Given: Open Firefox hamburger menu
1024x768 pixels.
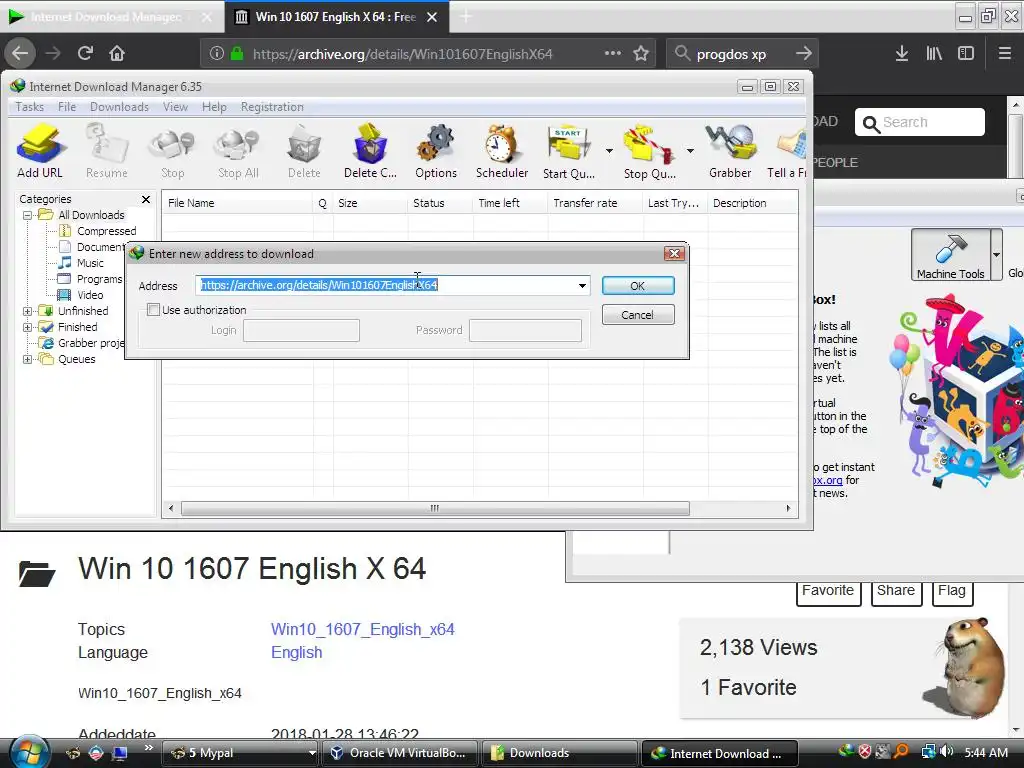Looking at the screenshot, I should pyautogui.click(x=1005, y=54).
